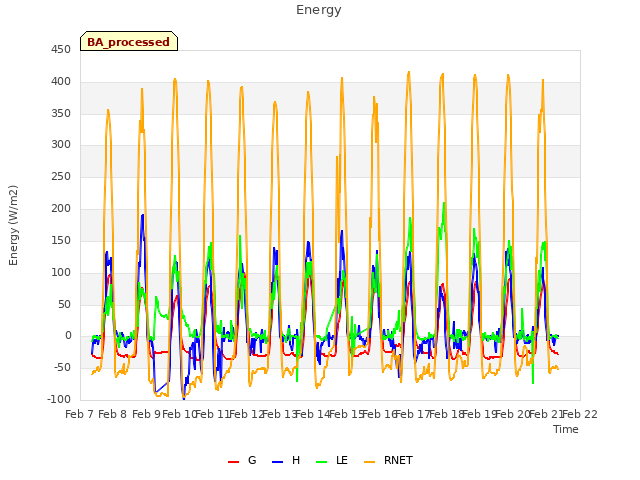
Task: Click the 400 y-axis tick label
Action: click(61, 82)
